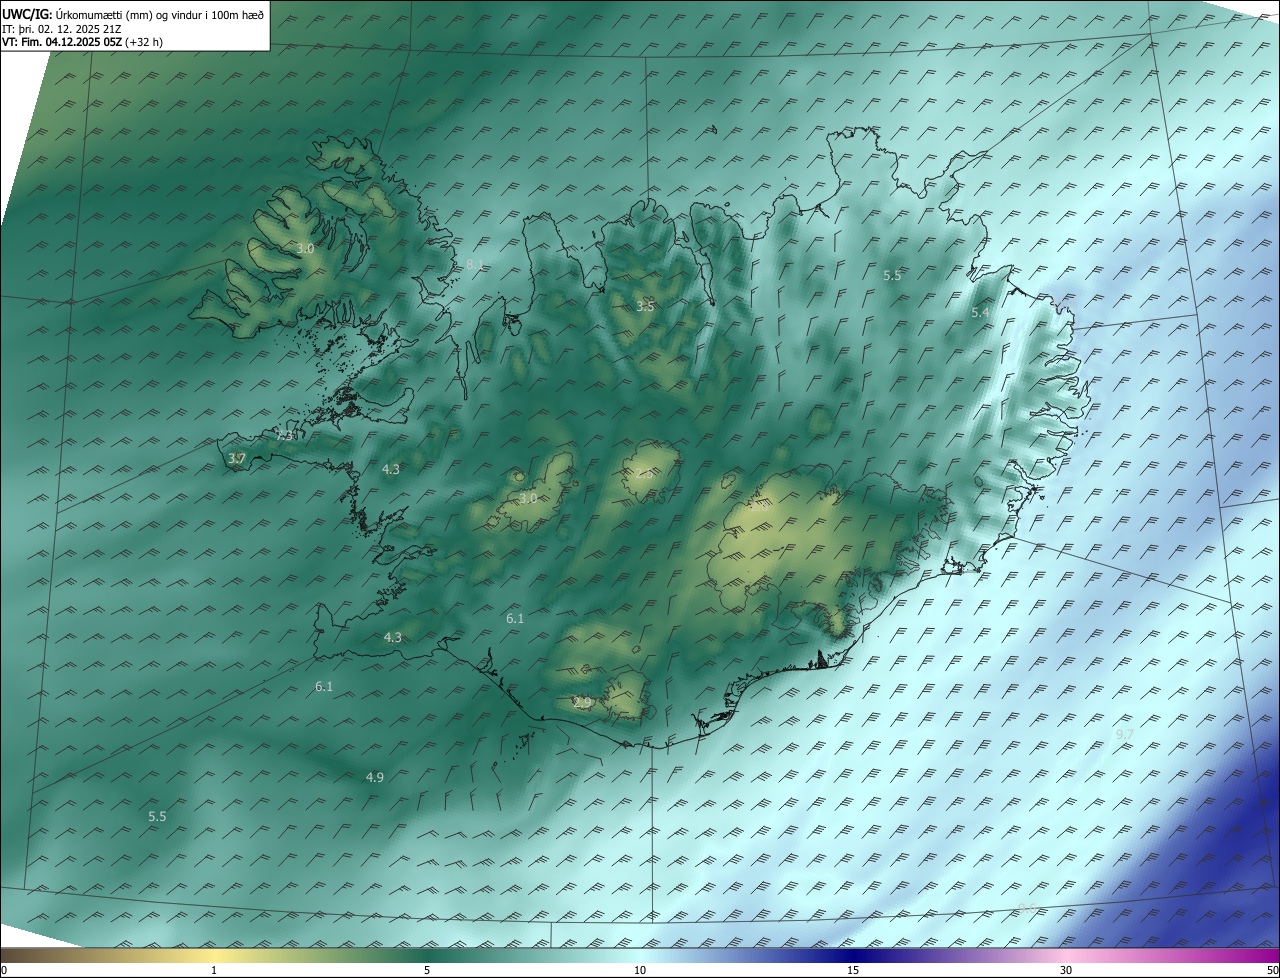Click the 7.3 value label on the map
Viewport: 1280px width, 978px height.
284,436
